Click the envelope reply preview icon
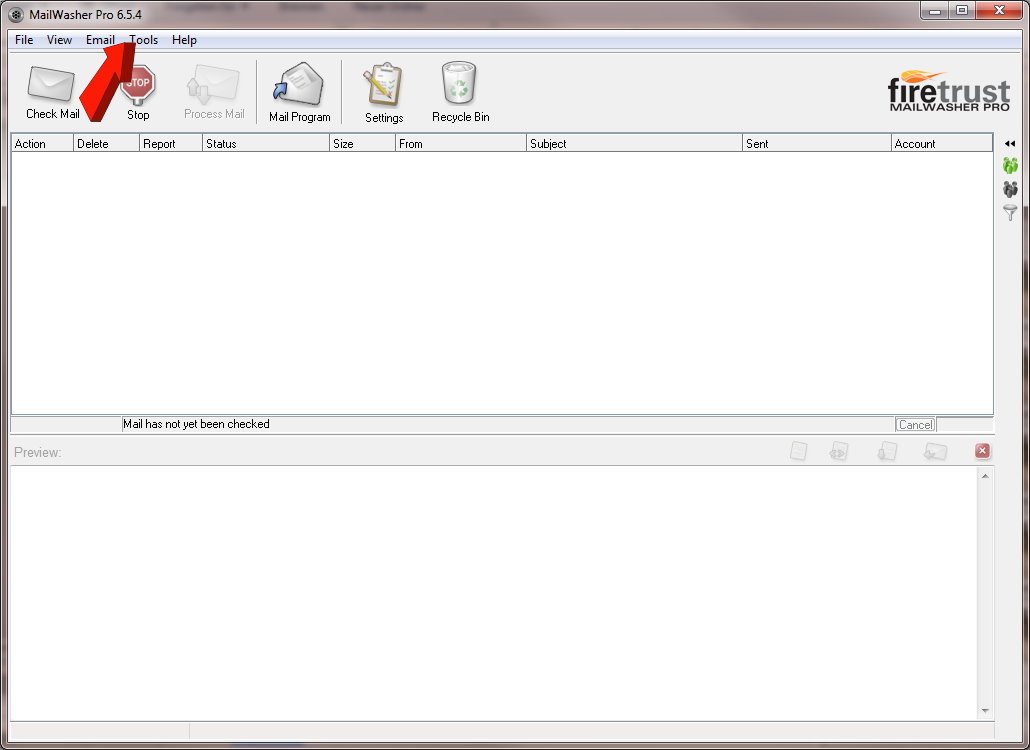 935,451
